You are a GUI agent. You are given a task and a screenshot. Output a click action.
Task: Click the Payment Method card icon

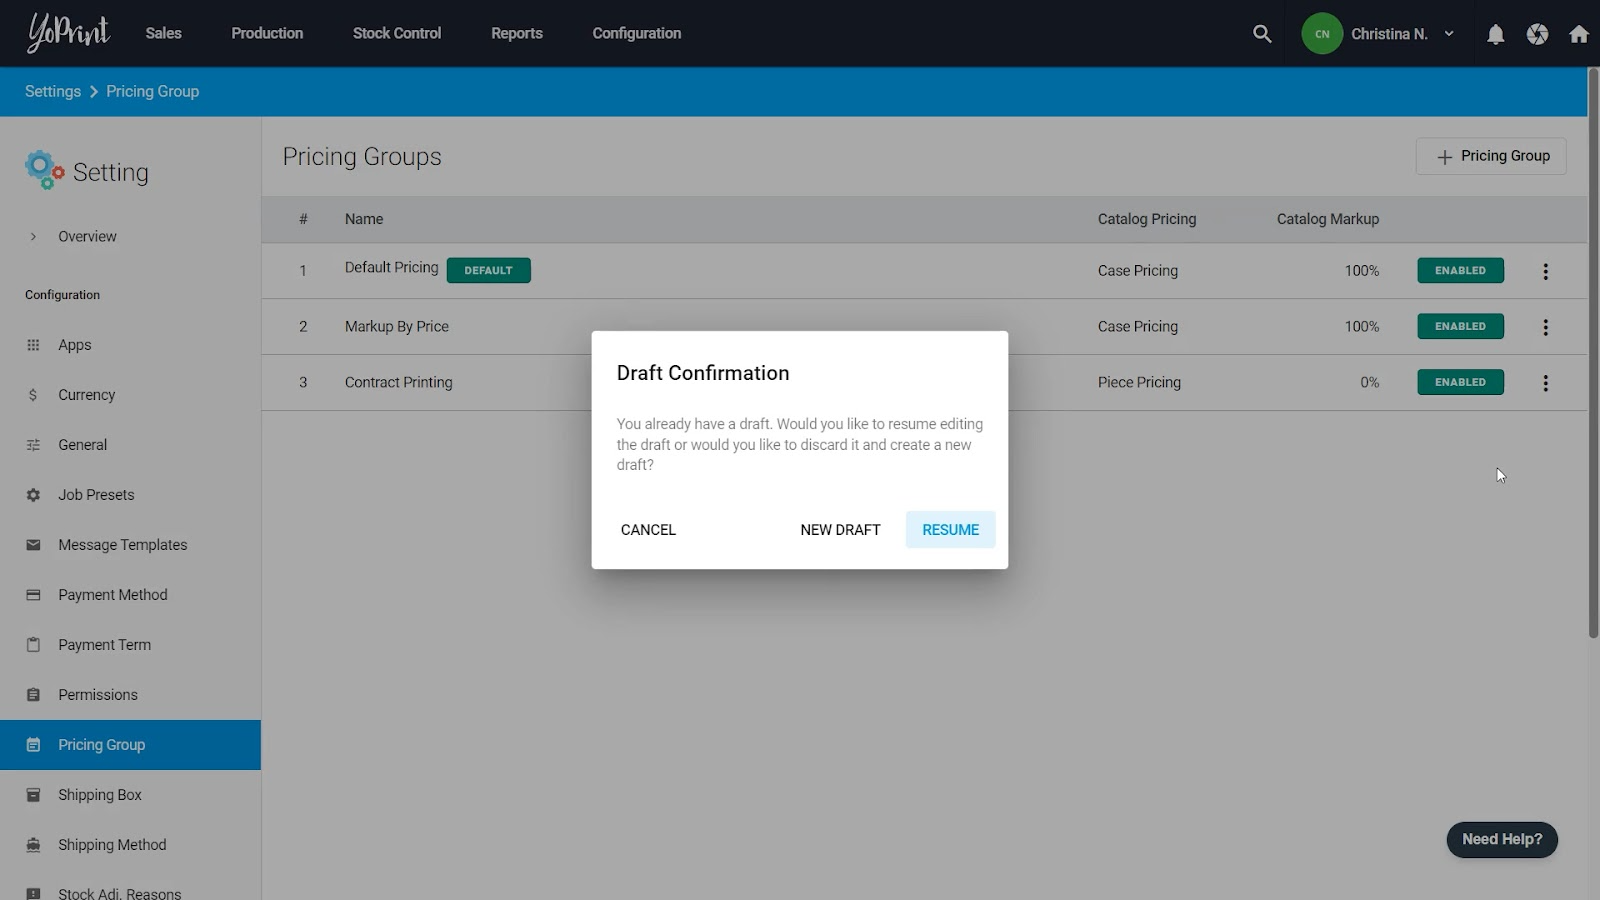(33, 595)
